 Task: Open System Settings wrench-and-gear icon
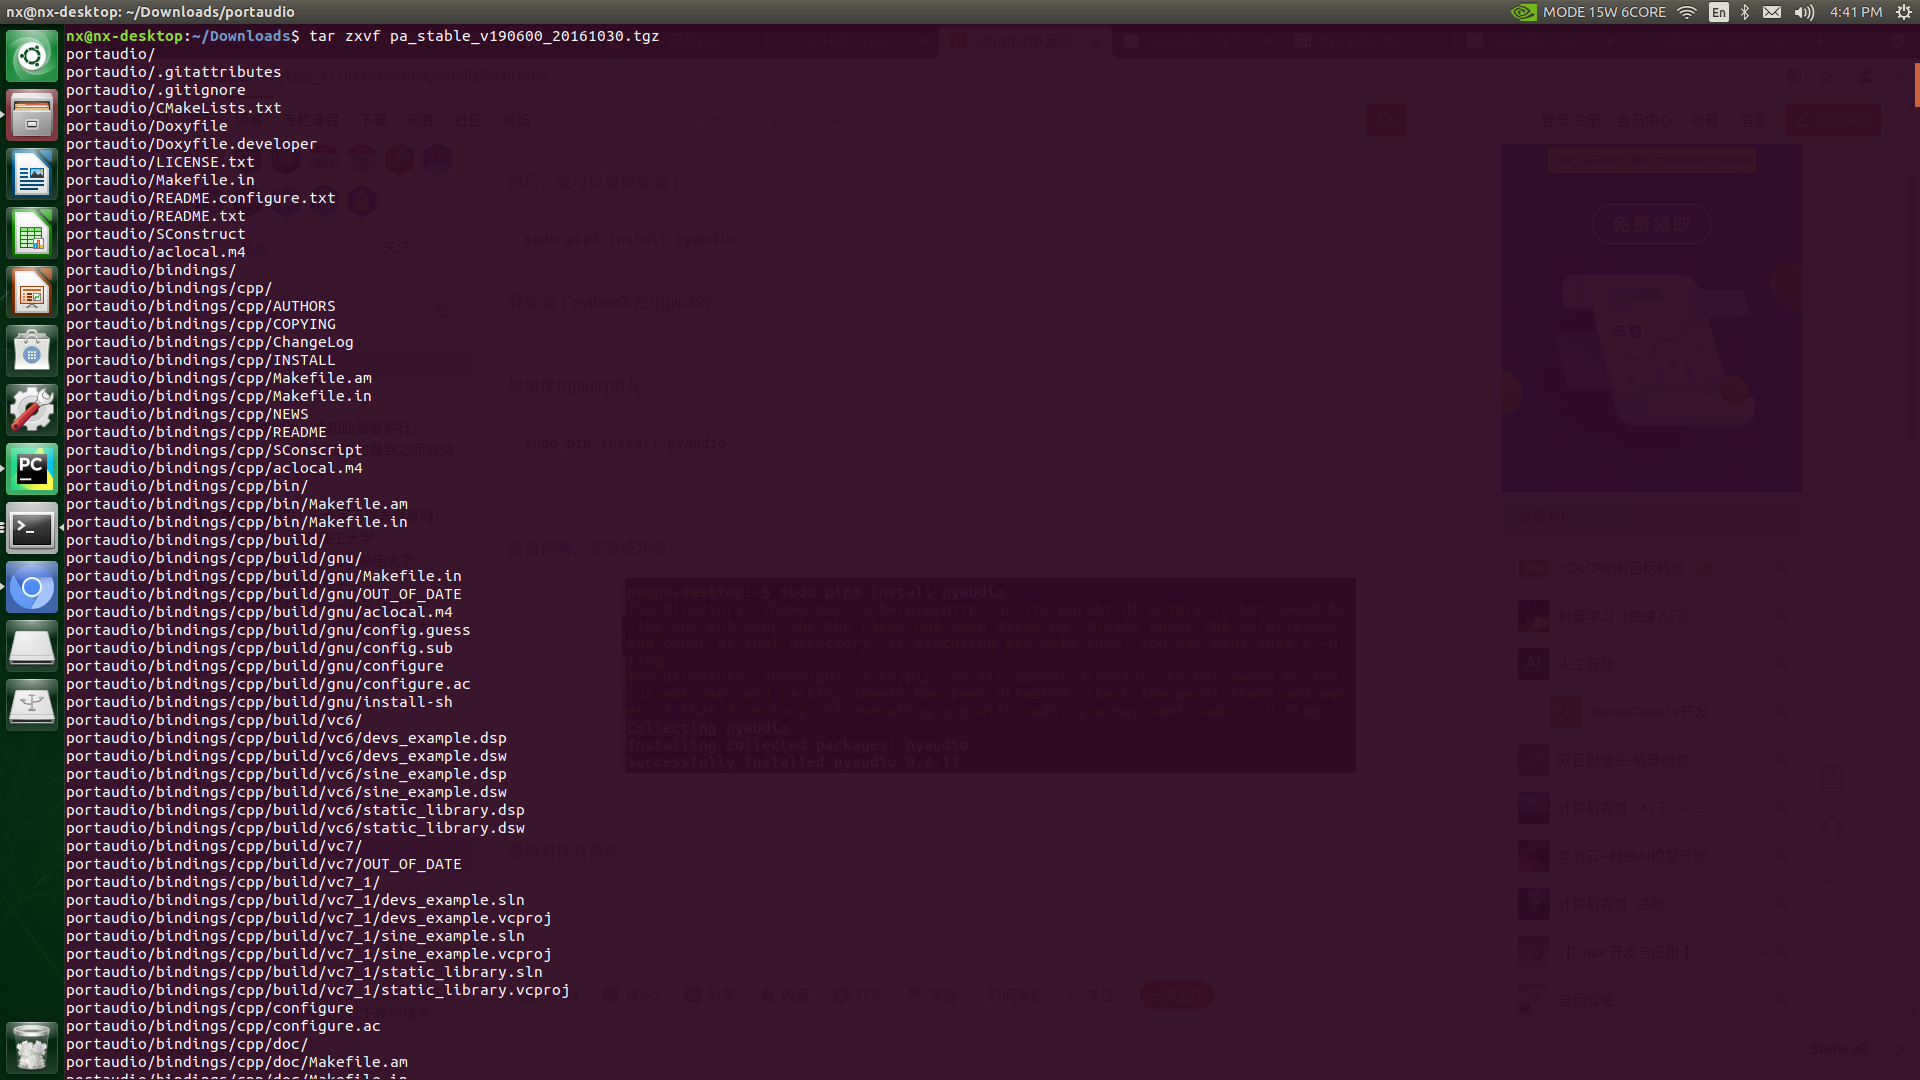(x=32, y=411)
